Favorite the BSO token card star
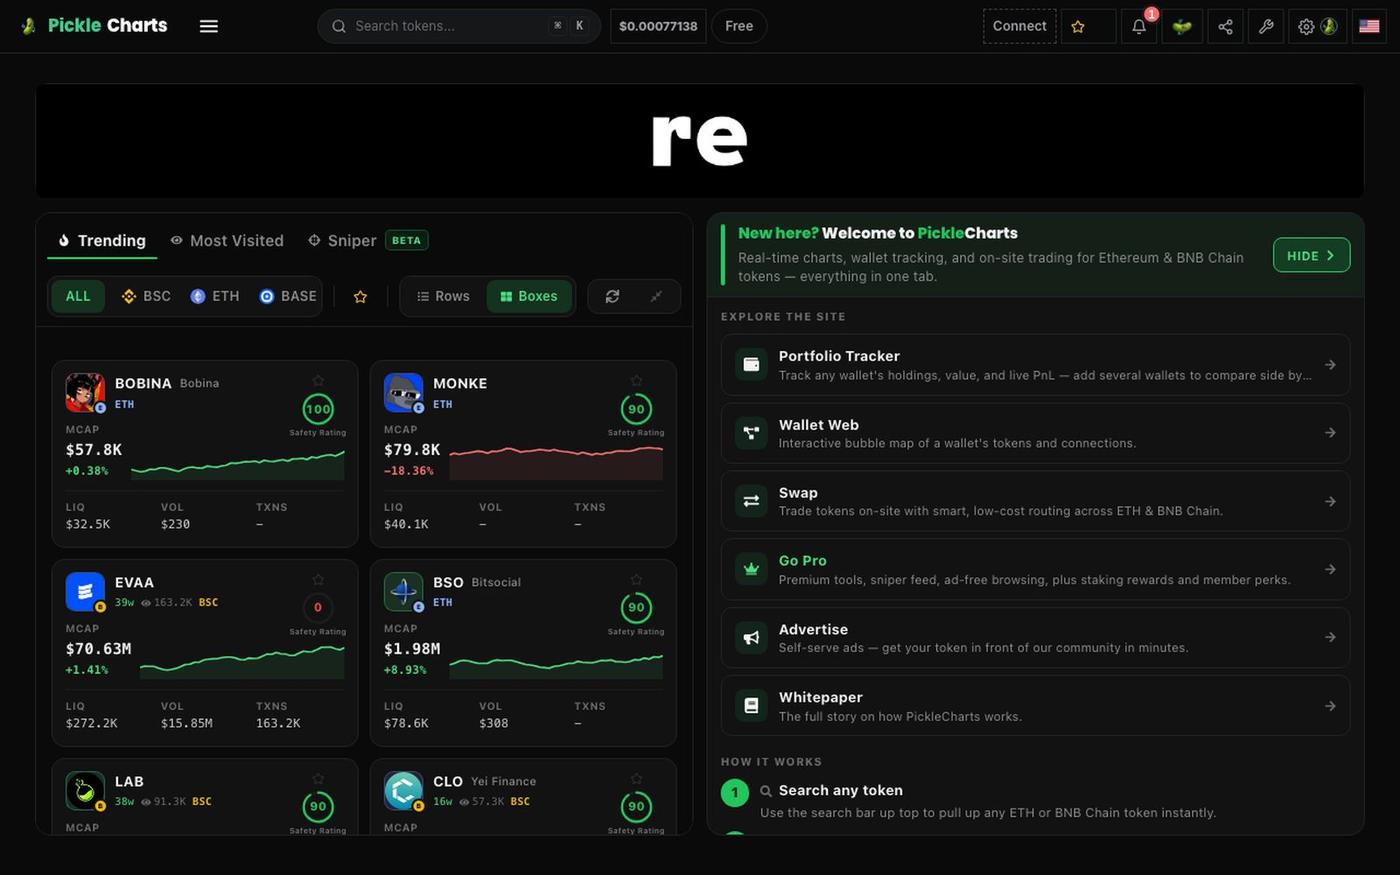Viewport: 1400px width, 875px height. (x=636, y=579)
